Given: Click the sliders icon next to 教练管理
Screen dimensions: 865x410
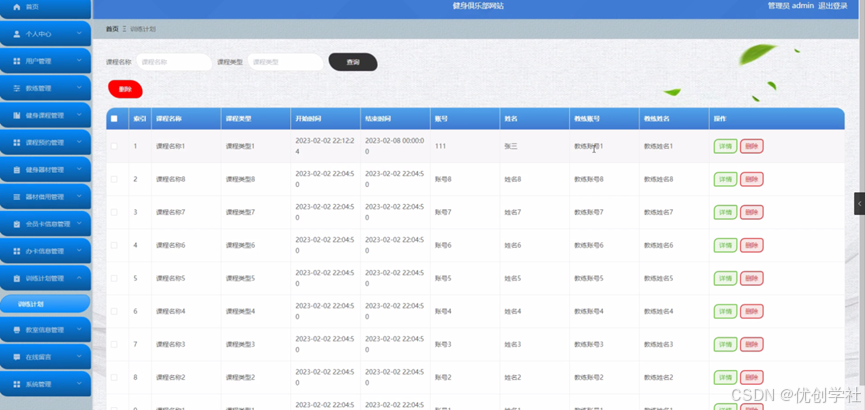Looking at the screenshot, I should (x=16, y=88).
